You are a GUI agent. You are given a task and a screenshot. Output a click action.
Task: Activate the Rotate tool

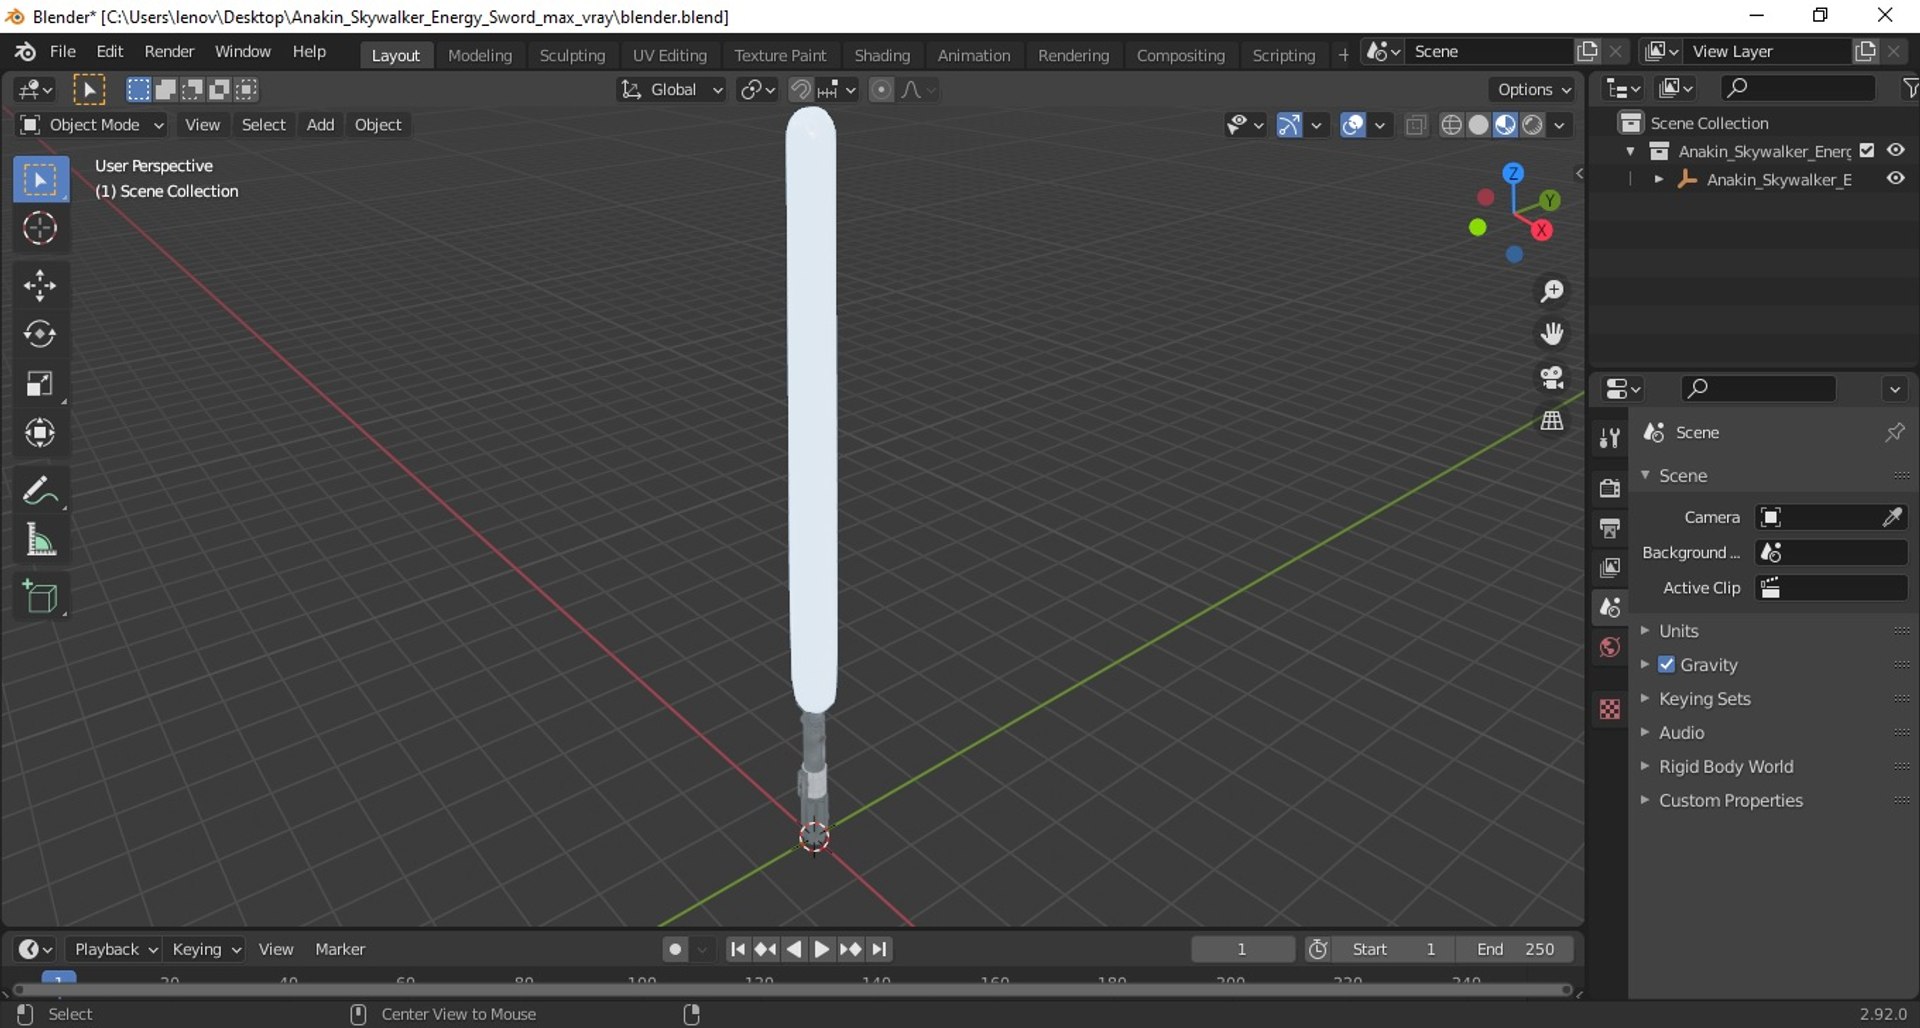point(40,334)
